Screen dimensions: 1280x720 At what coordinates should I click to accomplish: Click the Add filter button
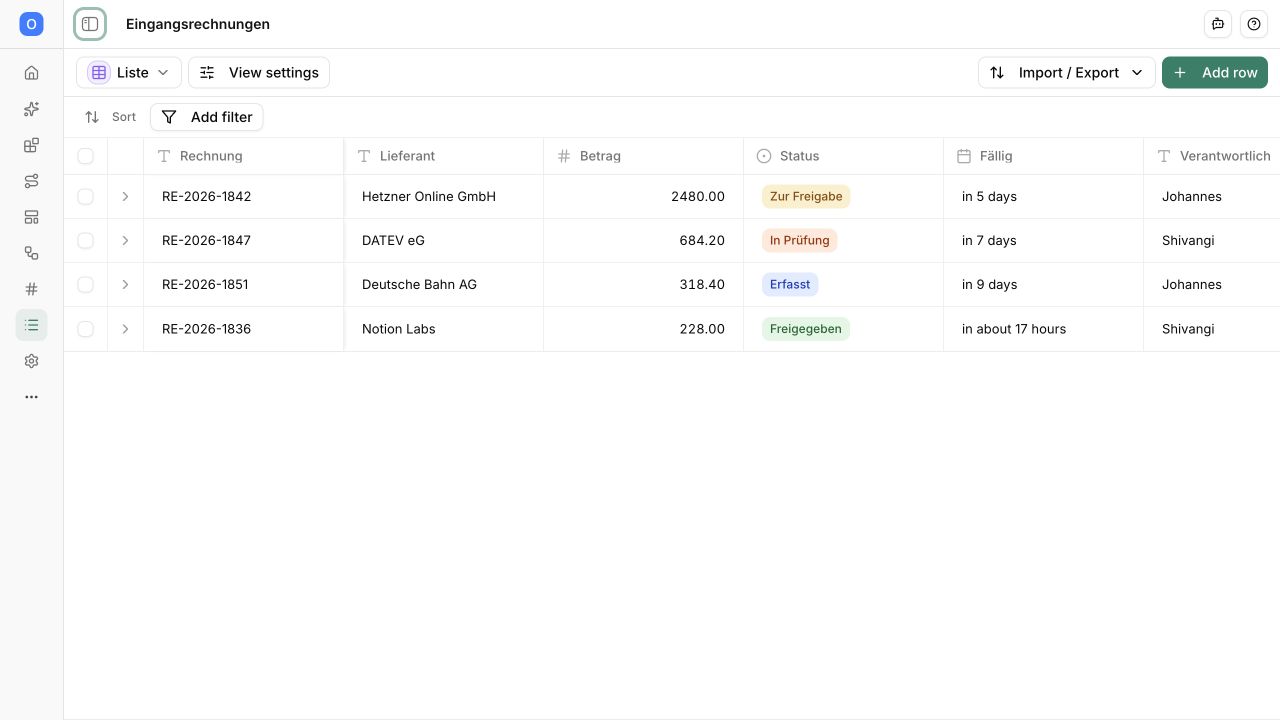pyautogui.click(x=207, y=117)
